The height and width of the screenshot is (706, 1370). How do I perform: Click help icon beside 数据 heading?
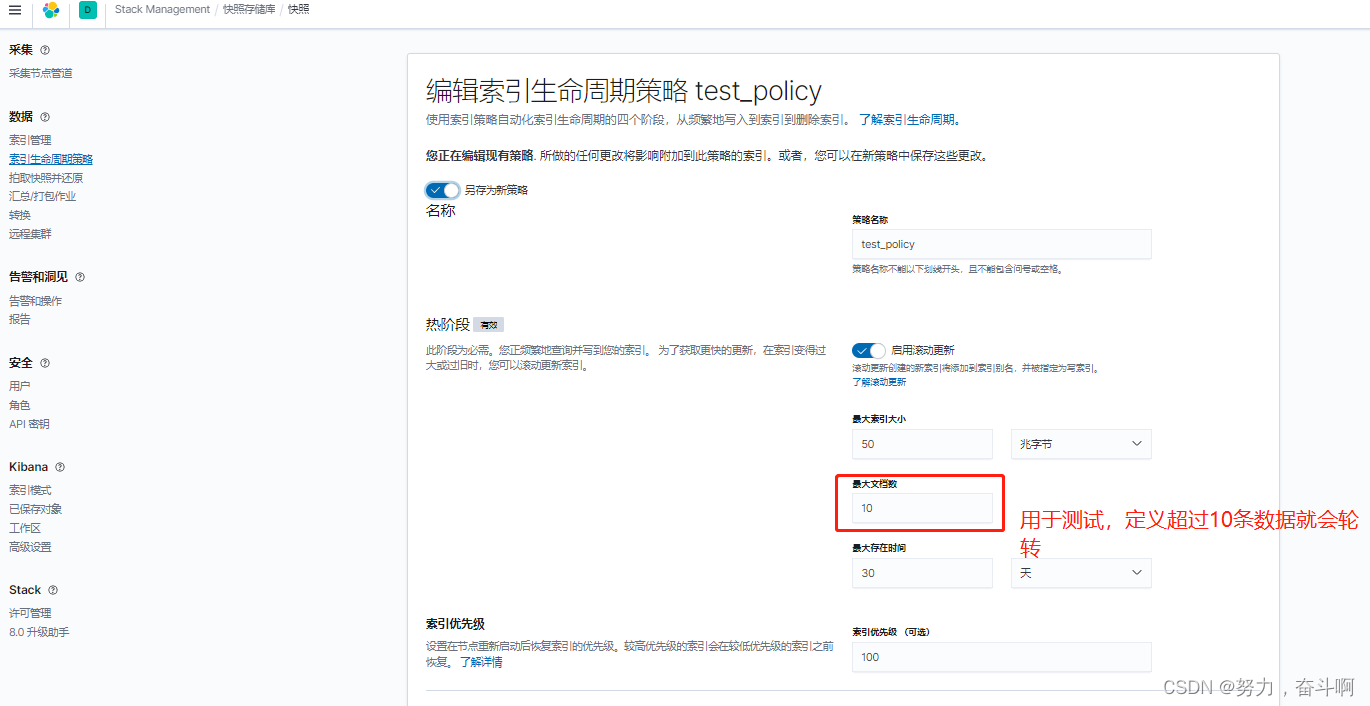45,117
